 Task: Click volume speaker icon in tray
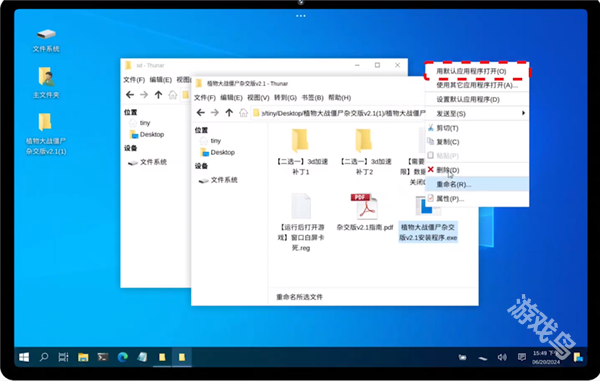(502, 357)
